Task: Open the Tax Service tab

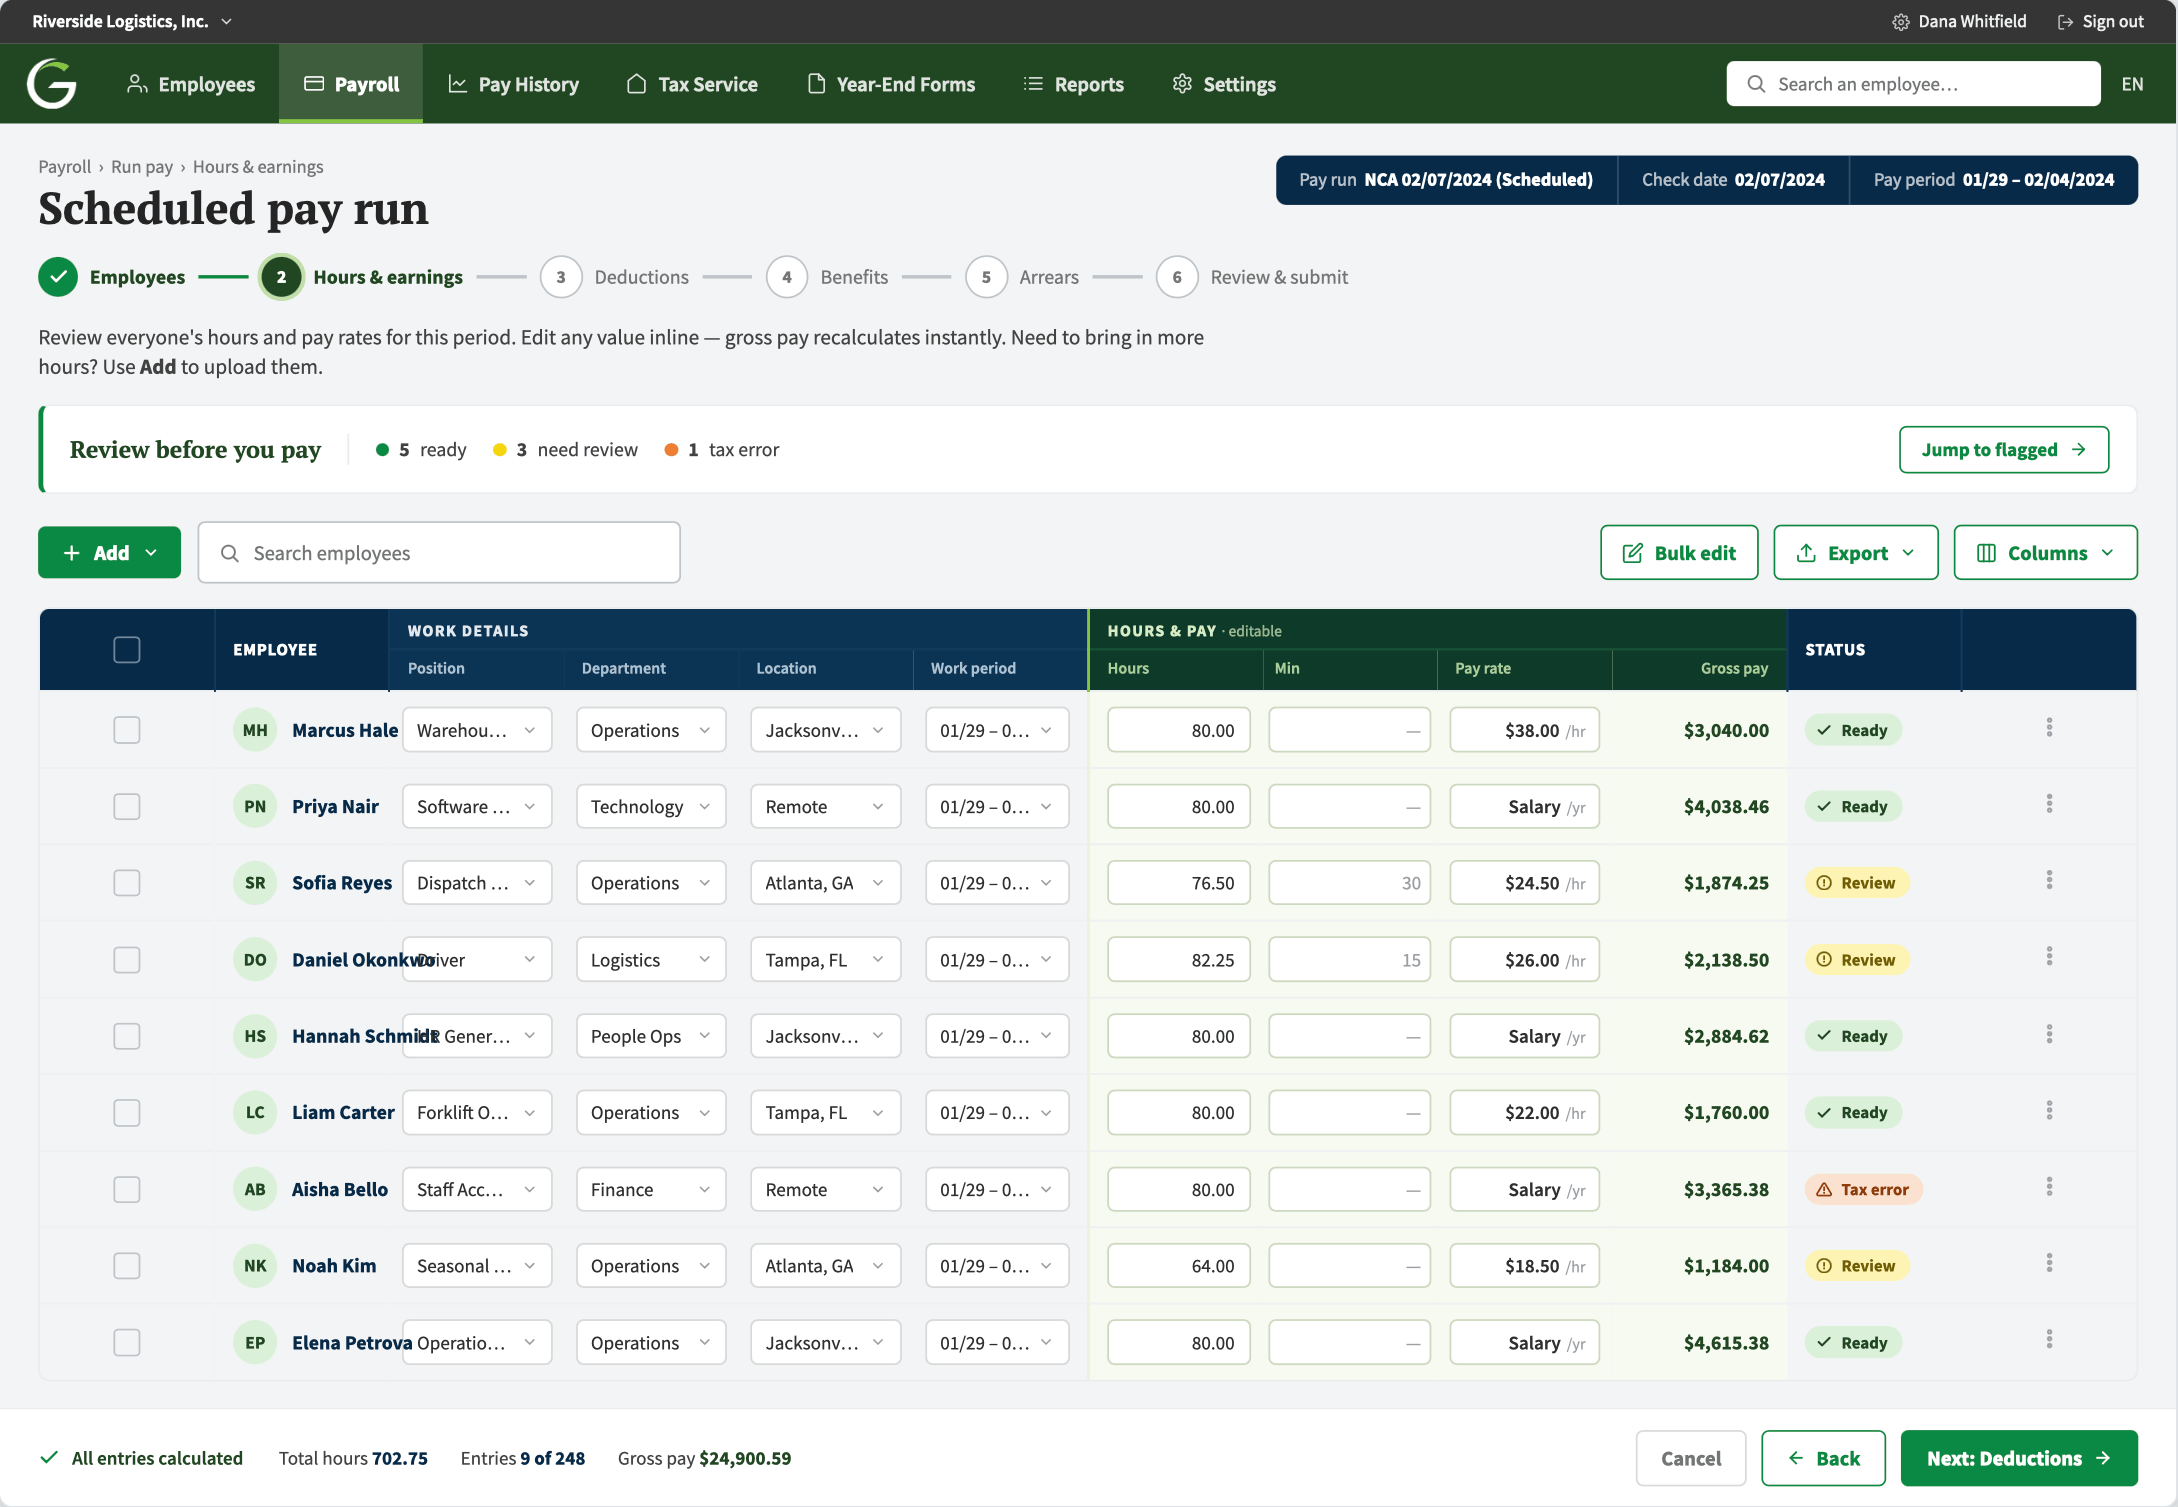Action: pyautogui.click(x=692, y=84)
